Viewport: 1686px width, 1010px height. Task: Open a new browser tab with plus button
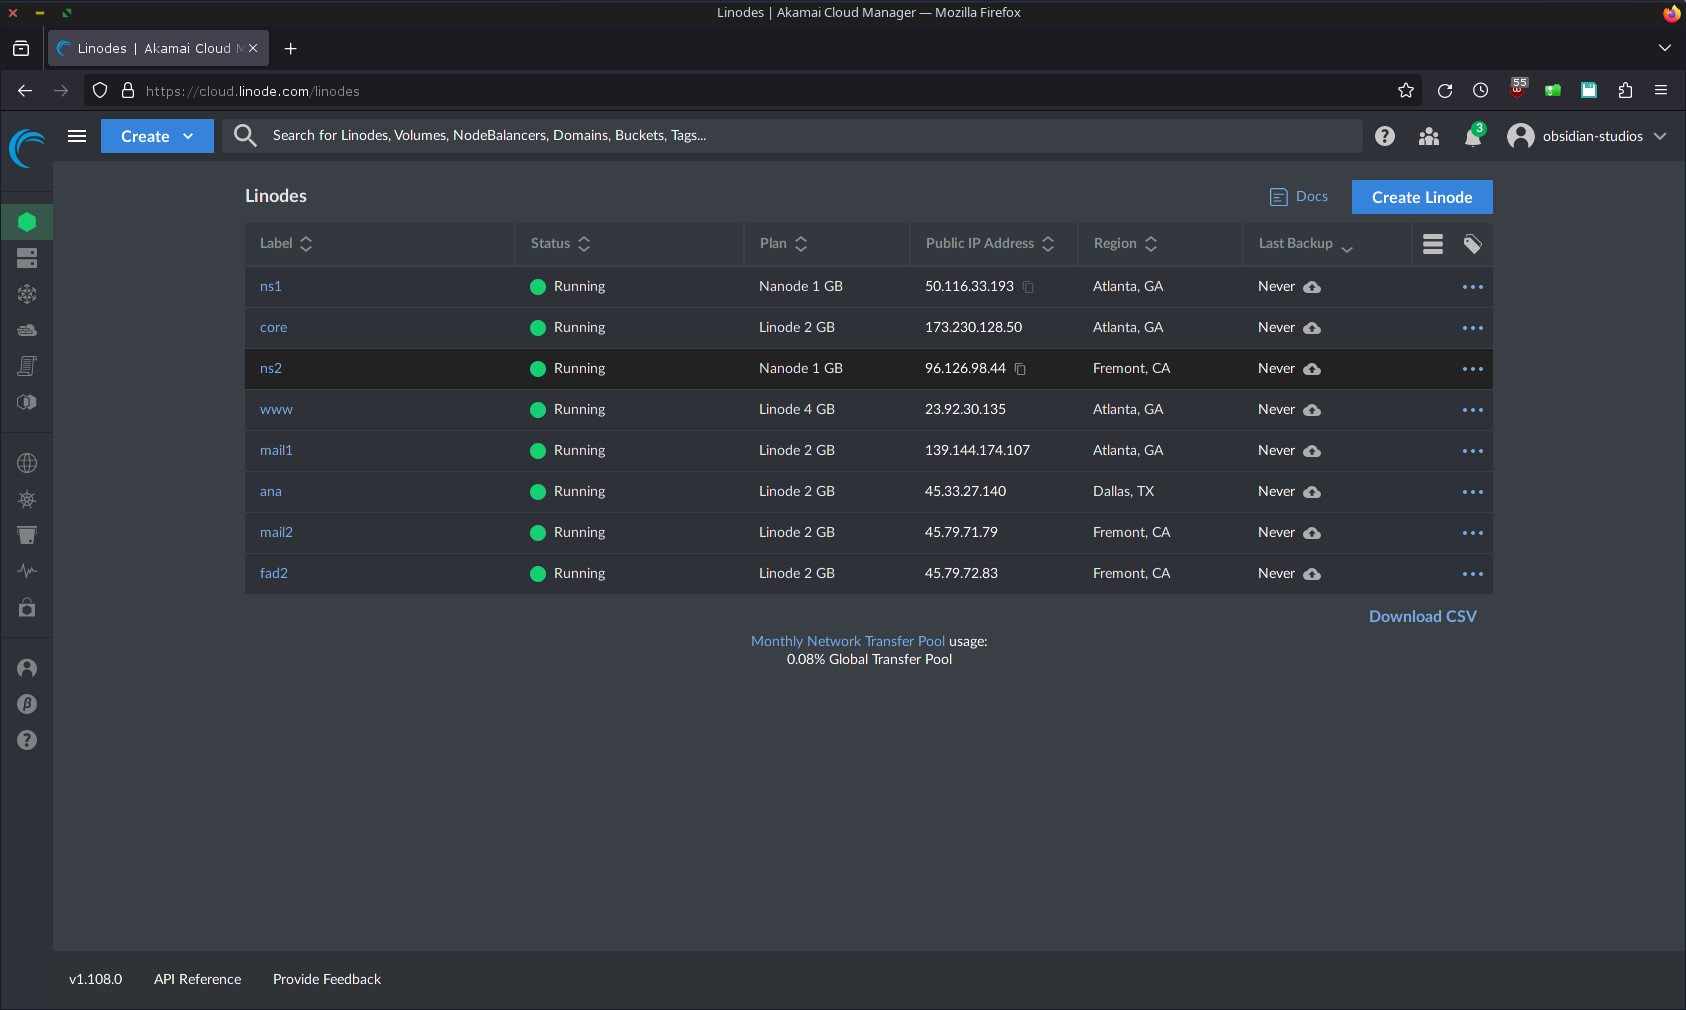pos(291,48)
